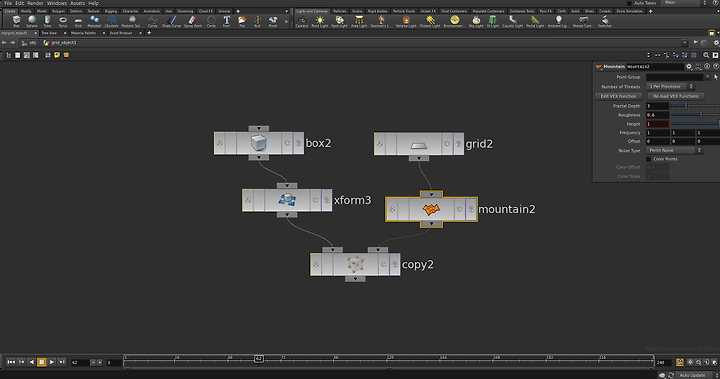Toggle the display flag on grid2 node
Viewport: 720px width, 379px height.
pos(459,144)
